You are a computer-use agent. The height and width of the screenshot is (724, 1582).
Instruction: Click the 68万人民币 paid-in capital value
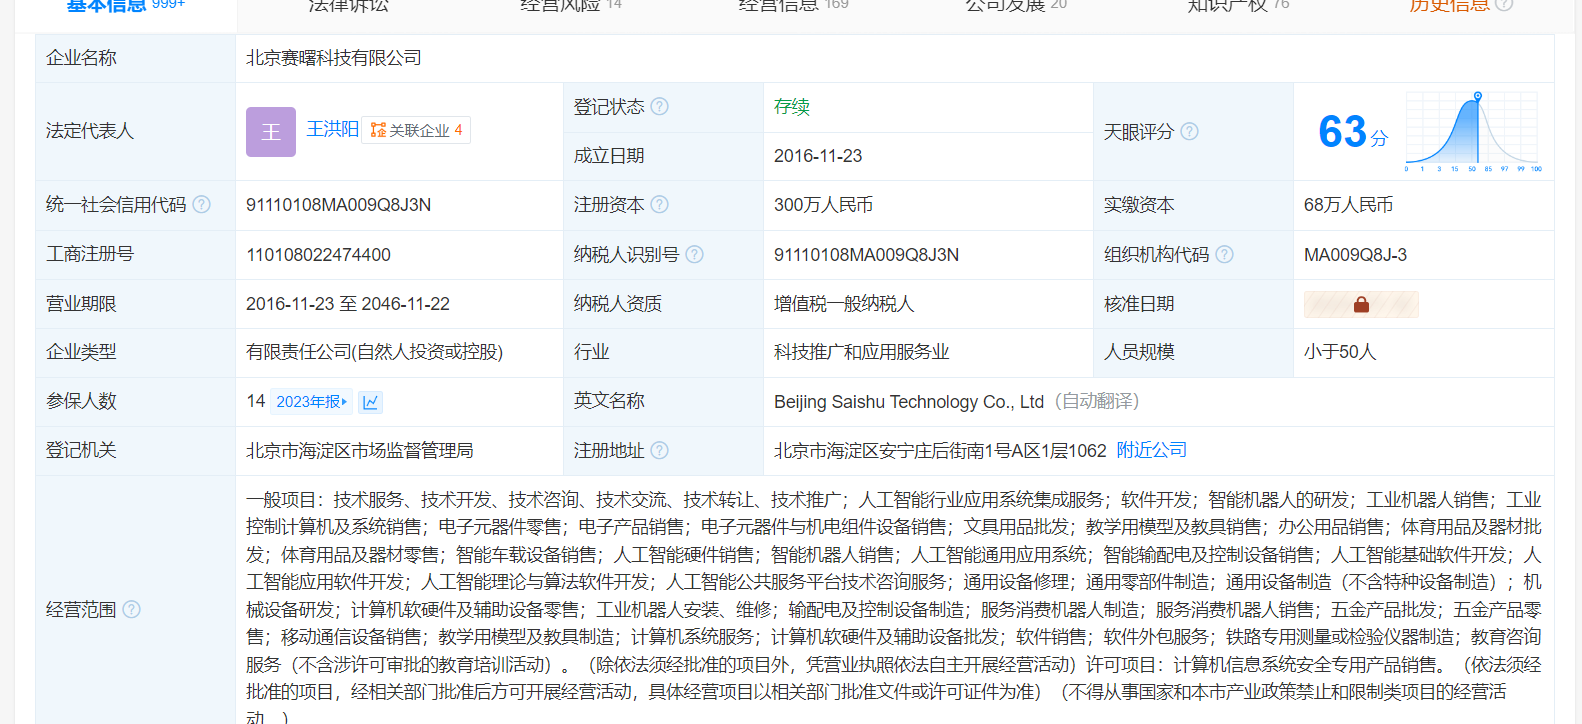pyautogui.click(x=1348, y=205)
